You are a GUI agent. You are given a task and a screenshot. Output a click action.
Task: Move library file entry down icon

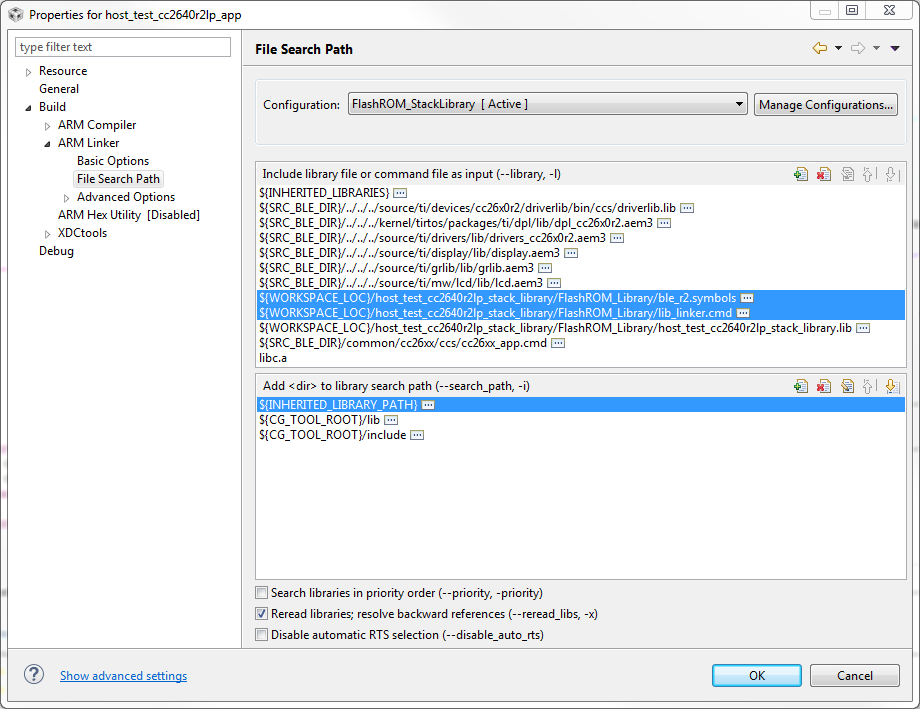(891, 174)
